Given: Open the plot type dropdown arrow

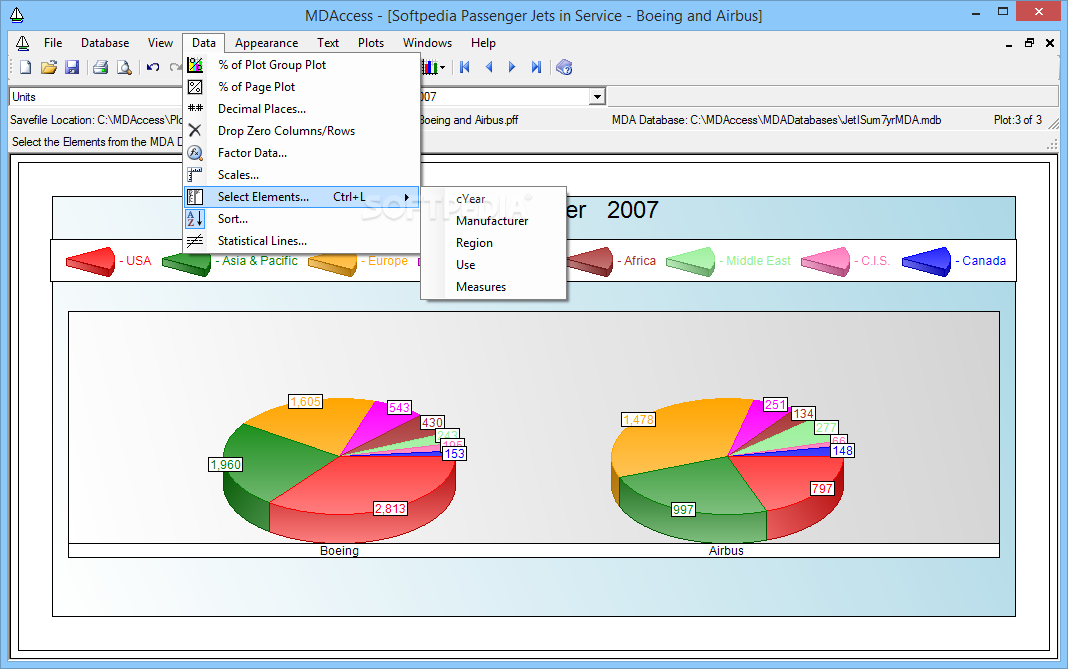Looking at the screenshot, I should coord(443,67).
